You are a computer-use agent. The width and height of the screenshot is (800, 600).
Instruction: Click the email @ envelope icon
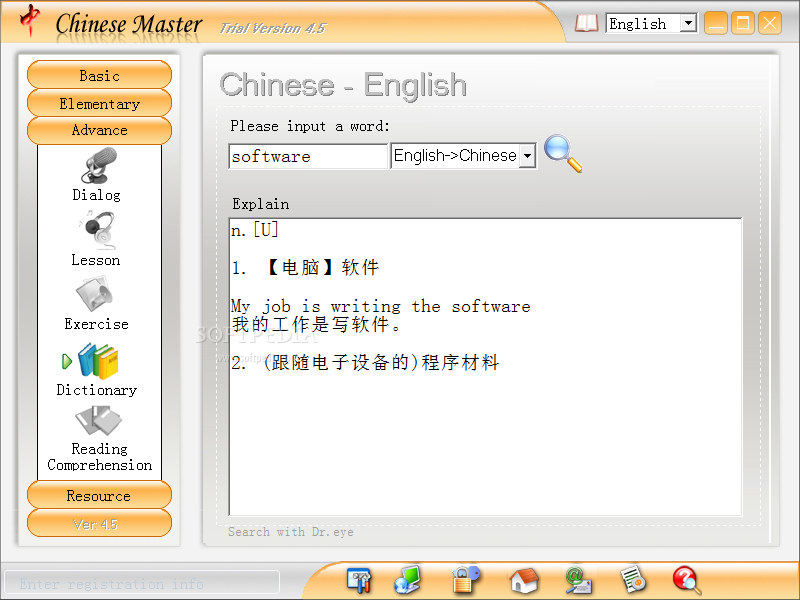point(578,581)
